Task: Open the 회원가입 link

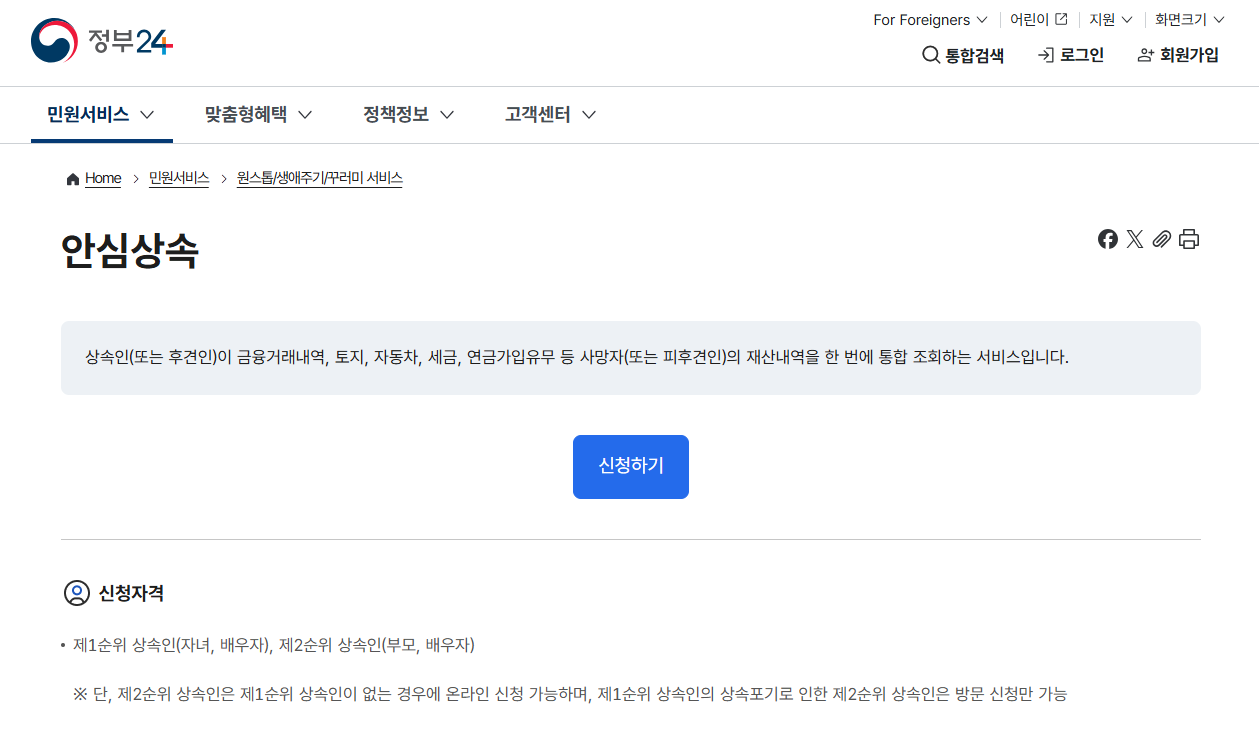Action: 1178,55
